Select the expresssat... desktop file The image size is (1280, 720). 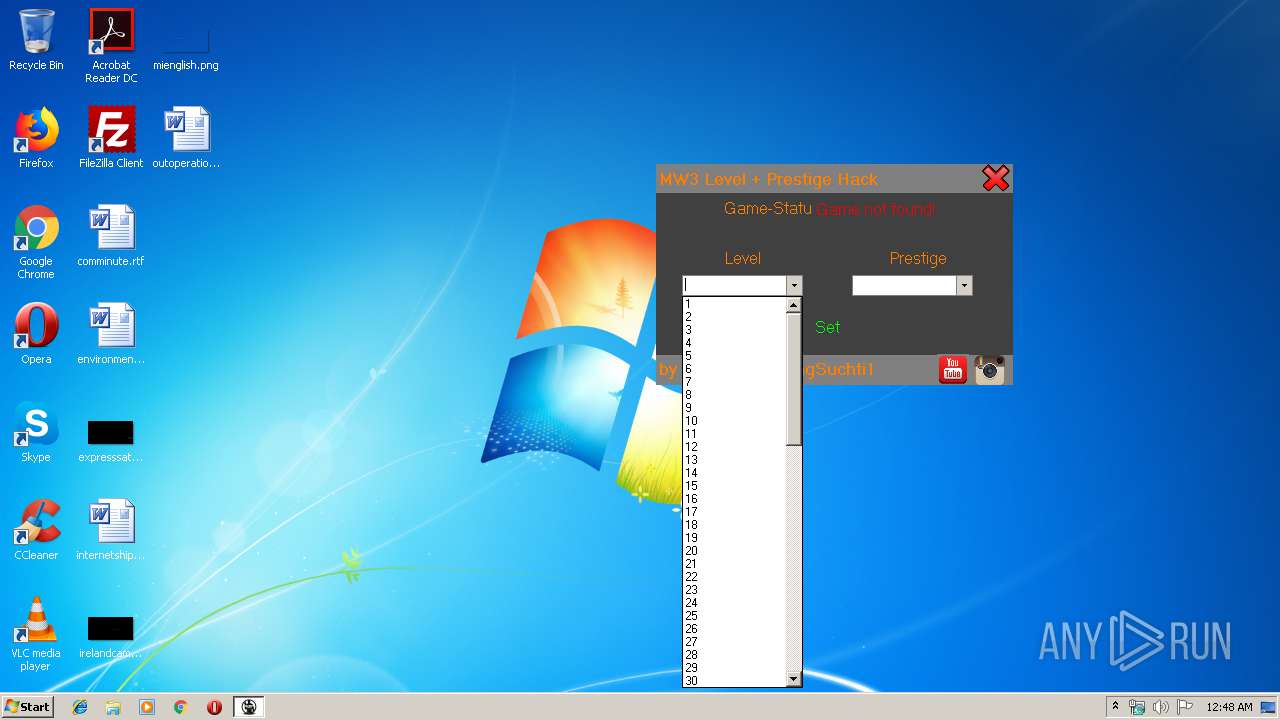pos(111,441)
